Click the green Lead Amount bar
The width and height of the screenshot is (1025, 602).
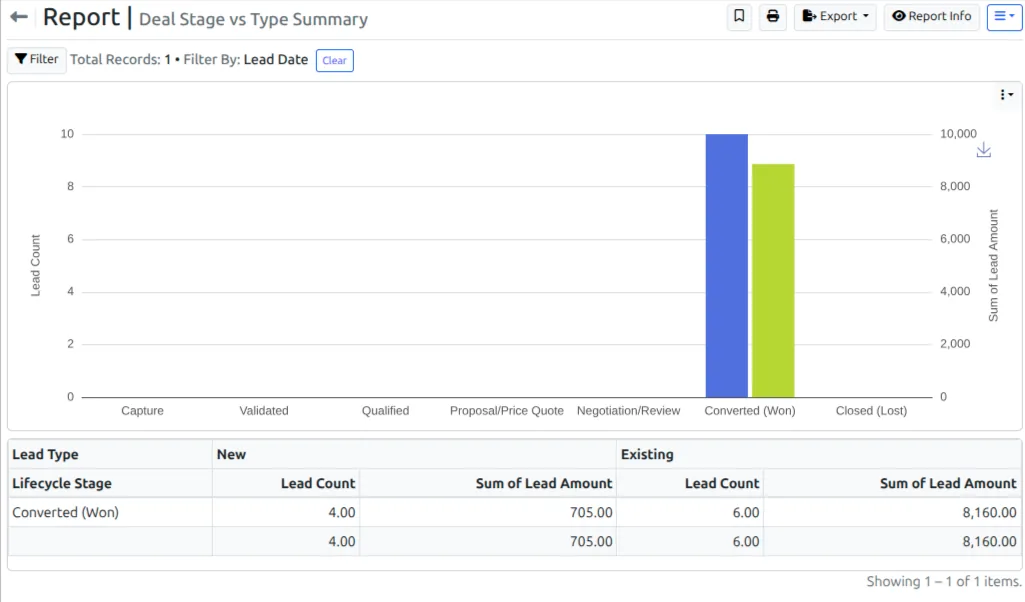coord(773,280)
